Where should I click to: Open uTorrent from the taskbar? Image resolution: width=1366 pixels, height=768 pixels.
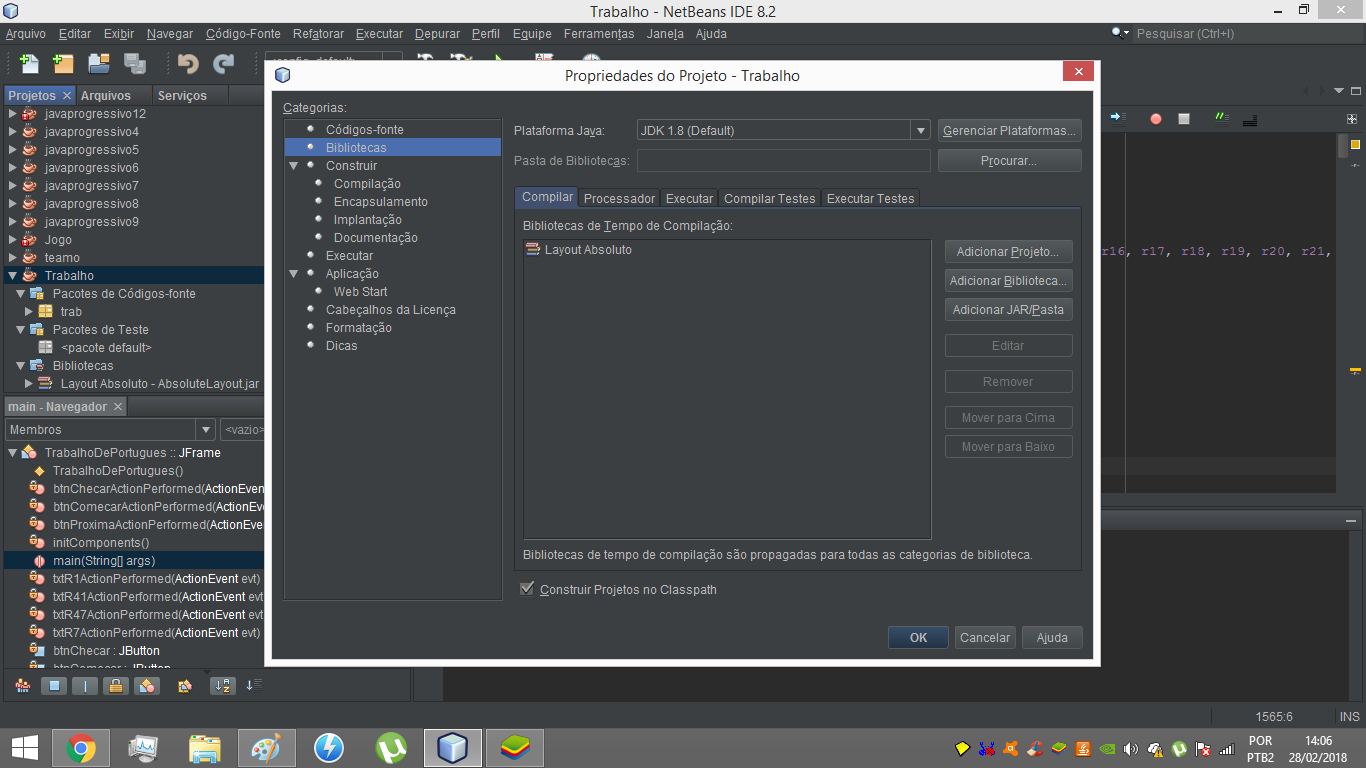(391, 748)
